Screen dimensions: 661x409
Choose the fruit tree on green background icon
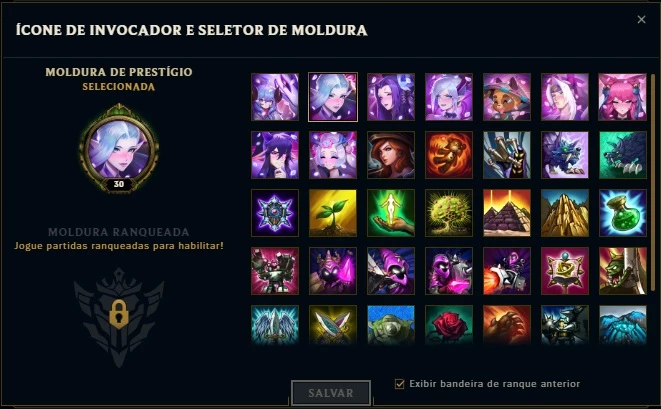(x=449, y=213)
